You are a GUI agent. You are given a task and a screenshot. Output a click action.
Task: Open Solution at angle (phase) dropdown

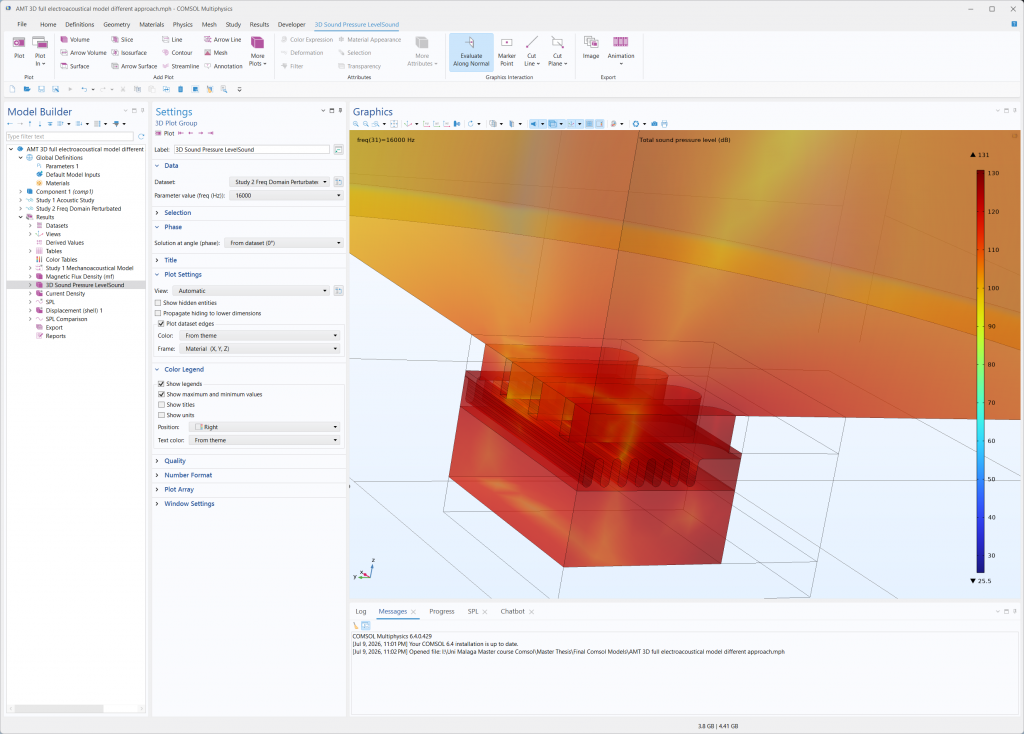[283, 243]
